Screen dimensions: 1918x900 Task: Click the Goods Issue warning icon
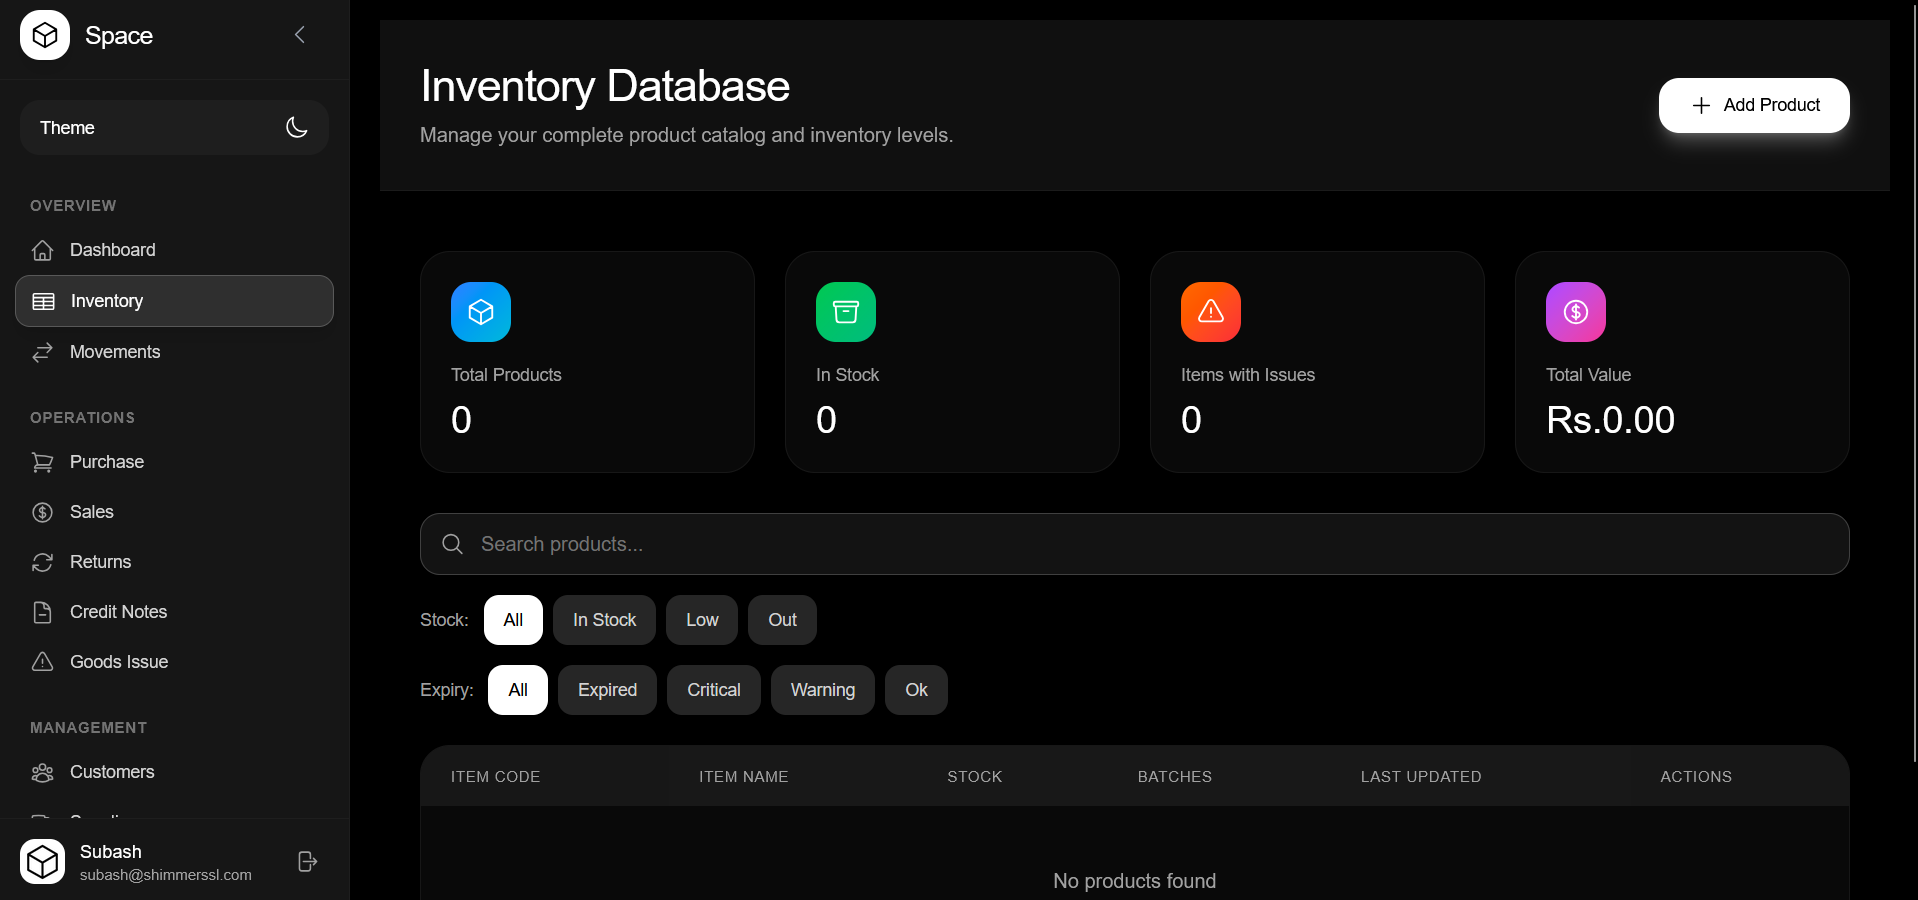click(x=42, y=662)
